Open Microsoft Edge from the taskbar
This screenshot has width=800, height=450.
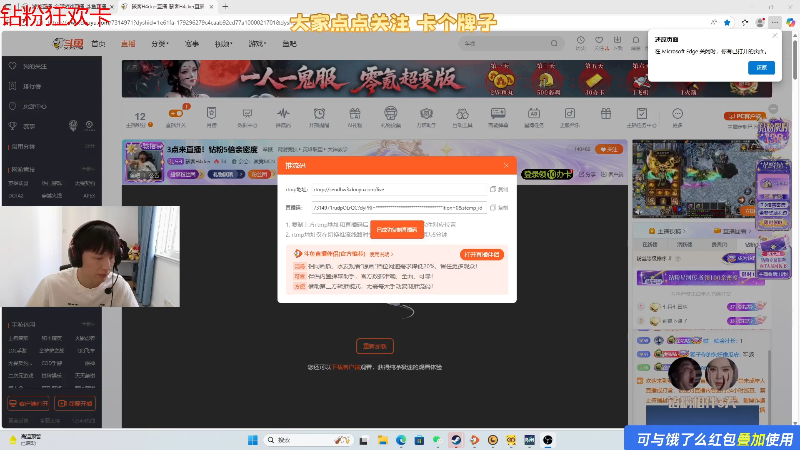401,440
